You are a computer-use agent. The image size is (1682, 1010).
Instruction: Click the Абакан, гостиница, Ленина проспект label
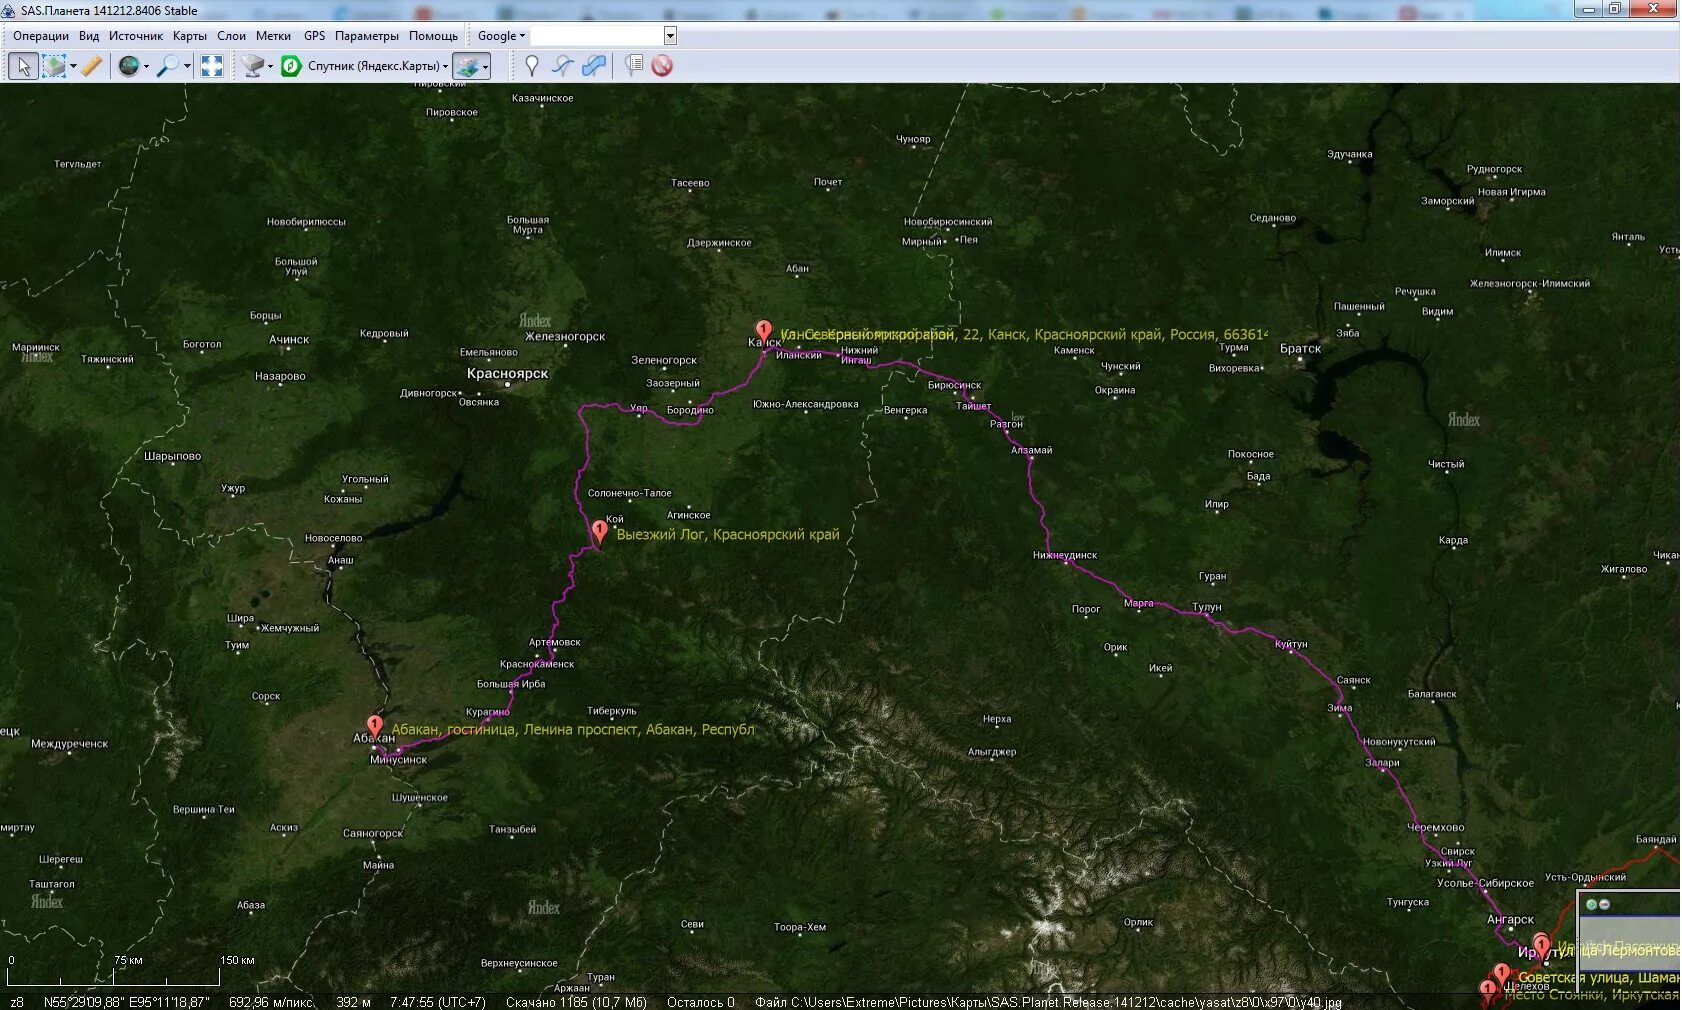(x=573, y=730)
